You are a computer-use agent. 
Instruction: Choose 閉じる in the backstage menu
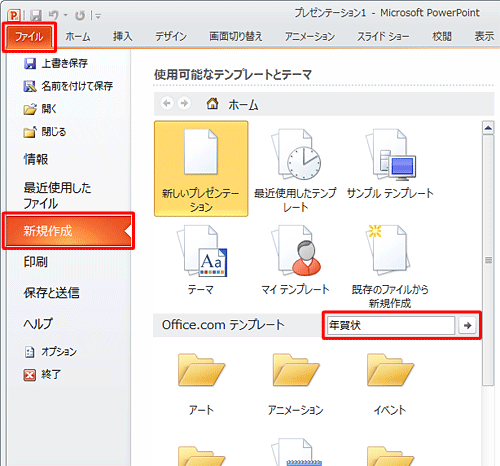pyautogui.click(x=45, y=132)
